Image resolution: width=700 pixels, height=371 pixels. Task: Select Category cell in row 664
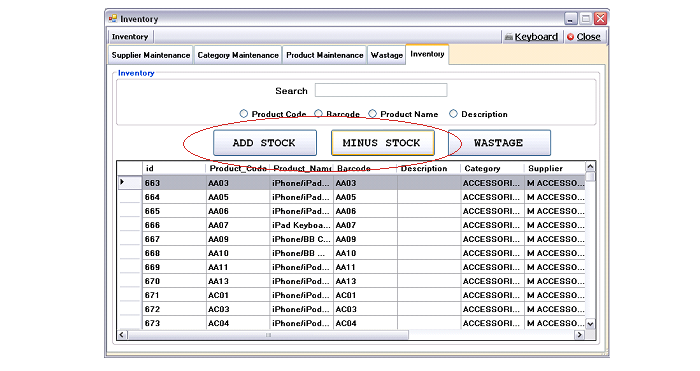coord(493,197)
